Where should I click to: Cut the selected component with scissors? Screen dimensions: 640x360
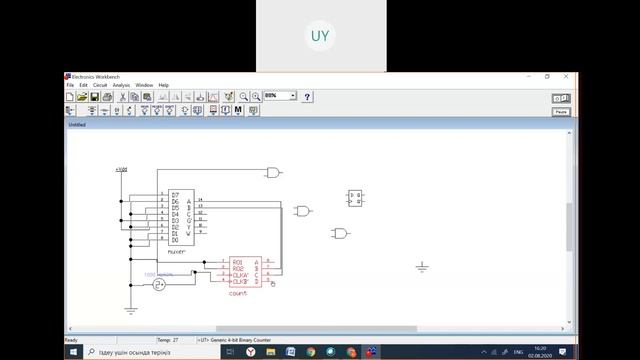[122, 97]
